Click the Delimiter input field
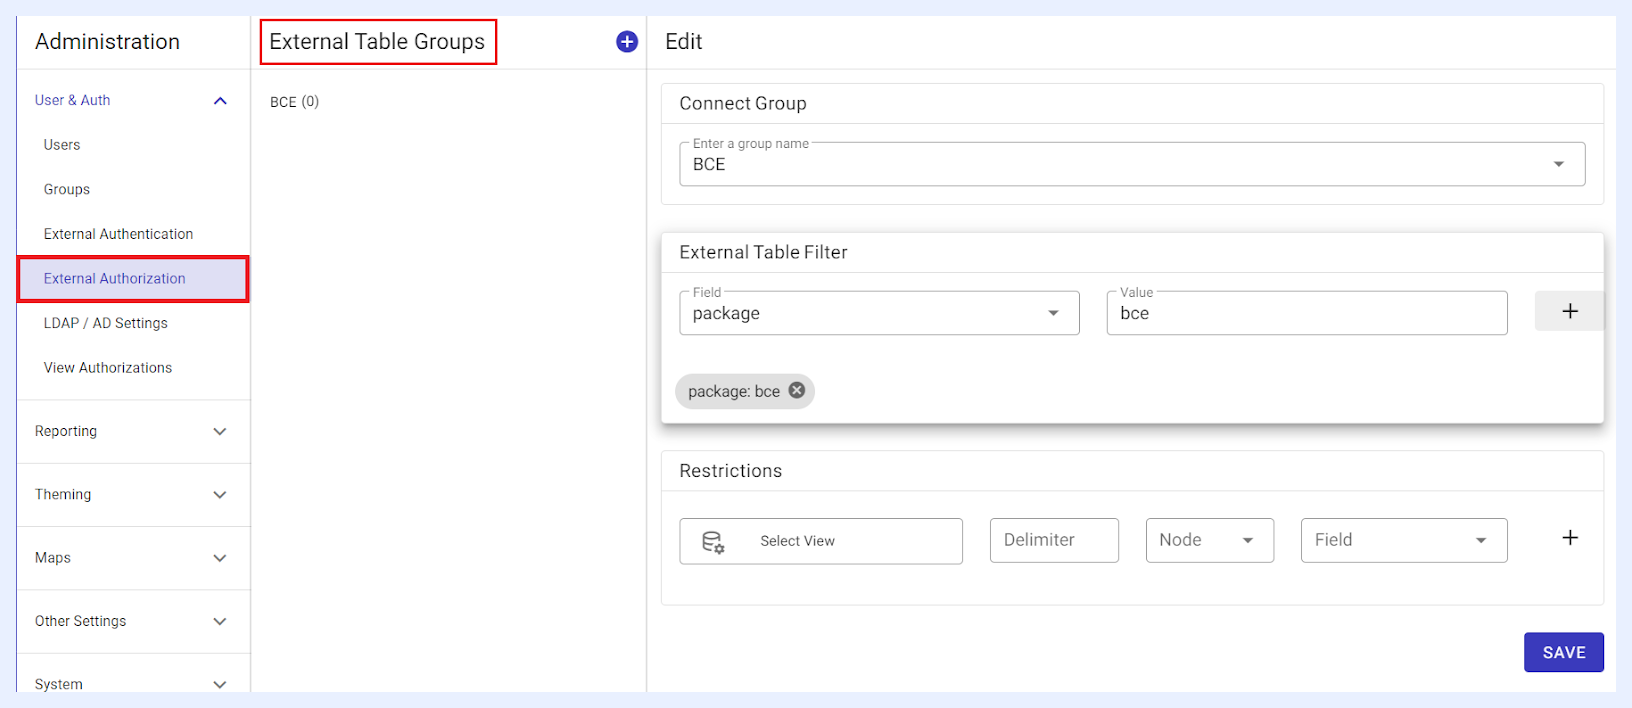This screenshot has width=1632, height=708. pyautogui.click(x=1054, y=540)
